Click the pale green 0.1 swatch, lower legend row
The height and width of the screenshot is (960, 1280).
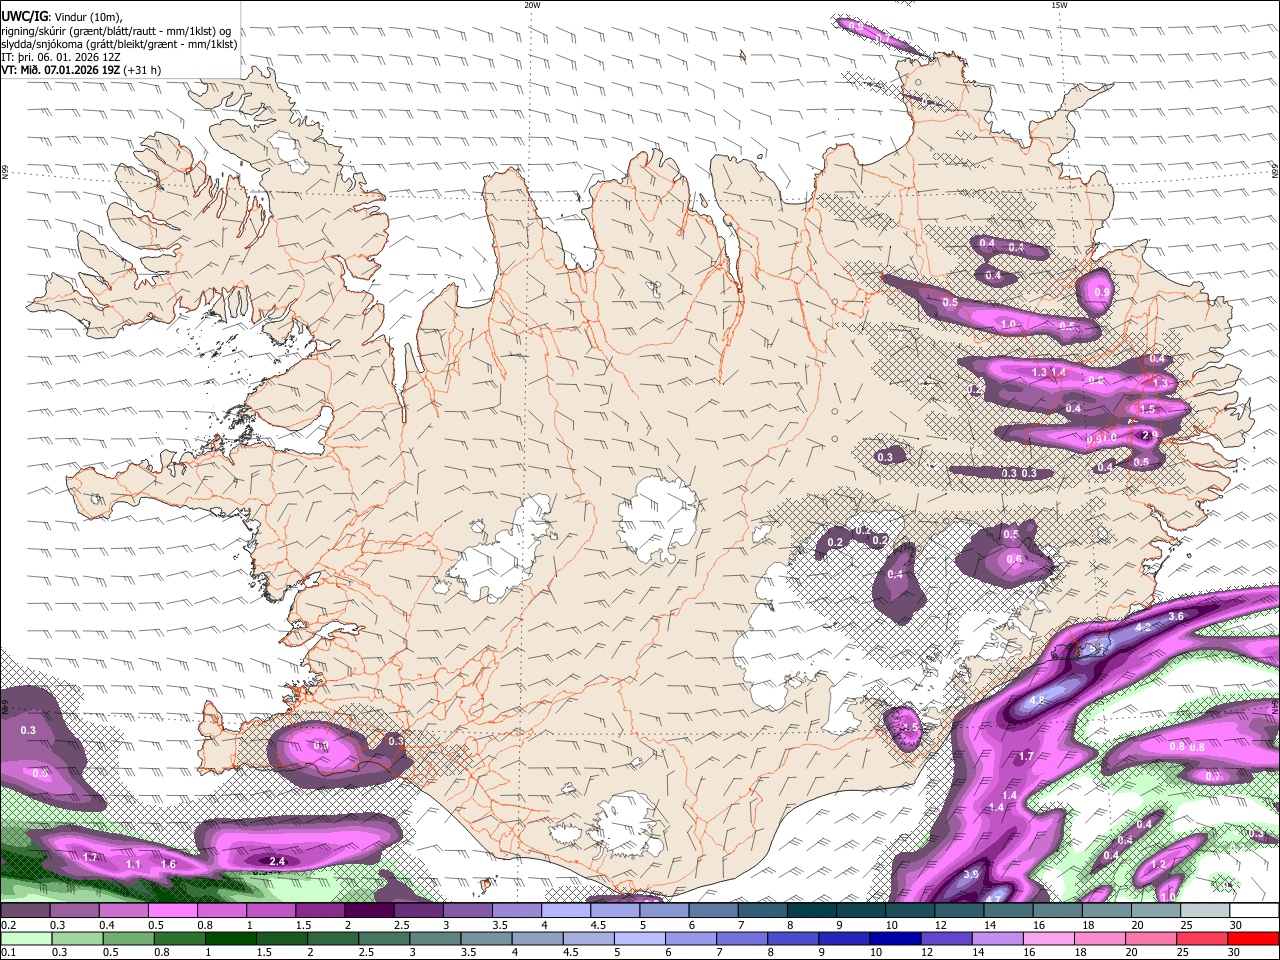pyautogui.click(x=25, y=938)
